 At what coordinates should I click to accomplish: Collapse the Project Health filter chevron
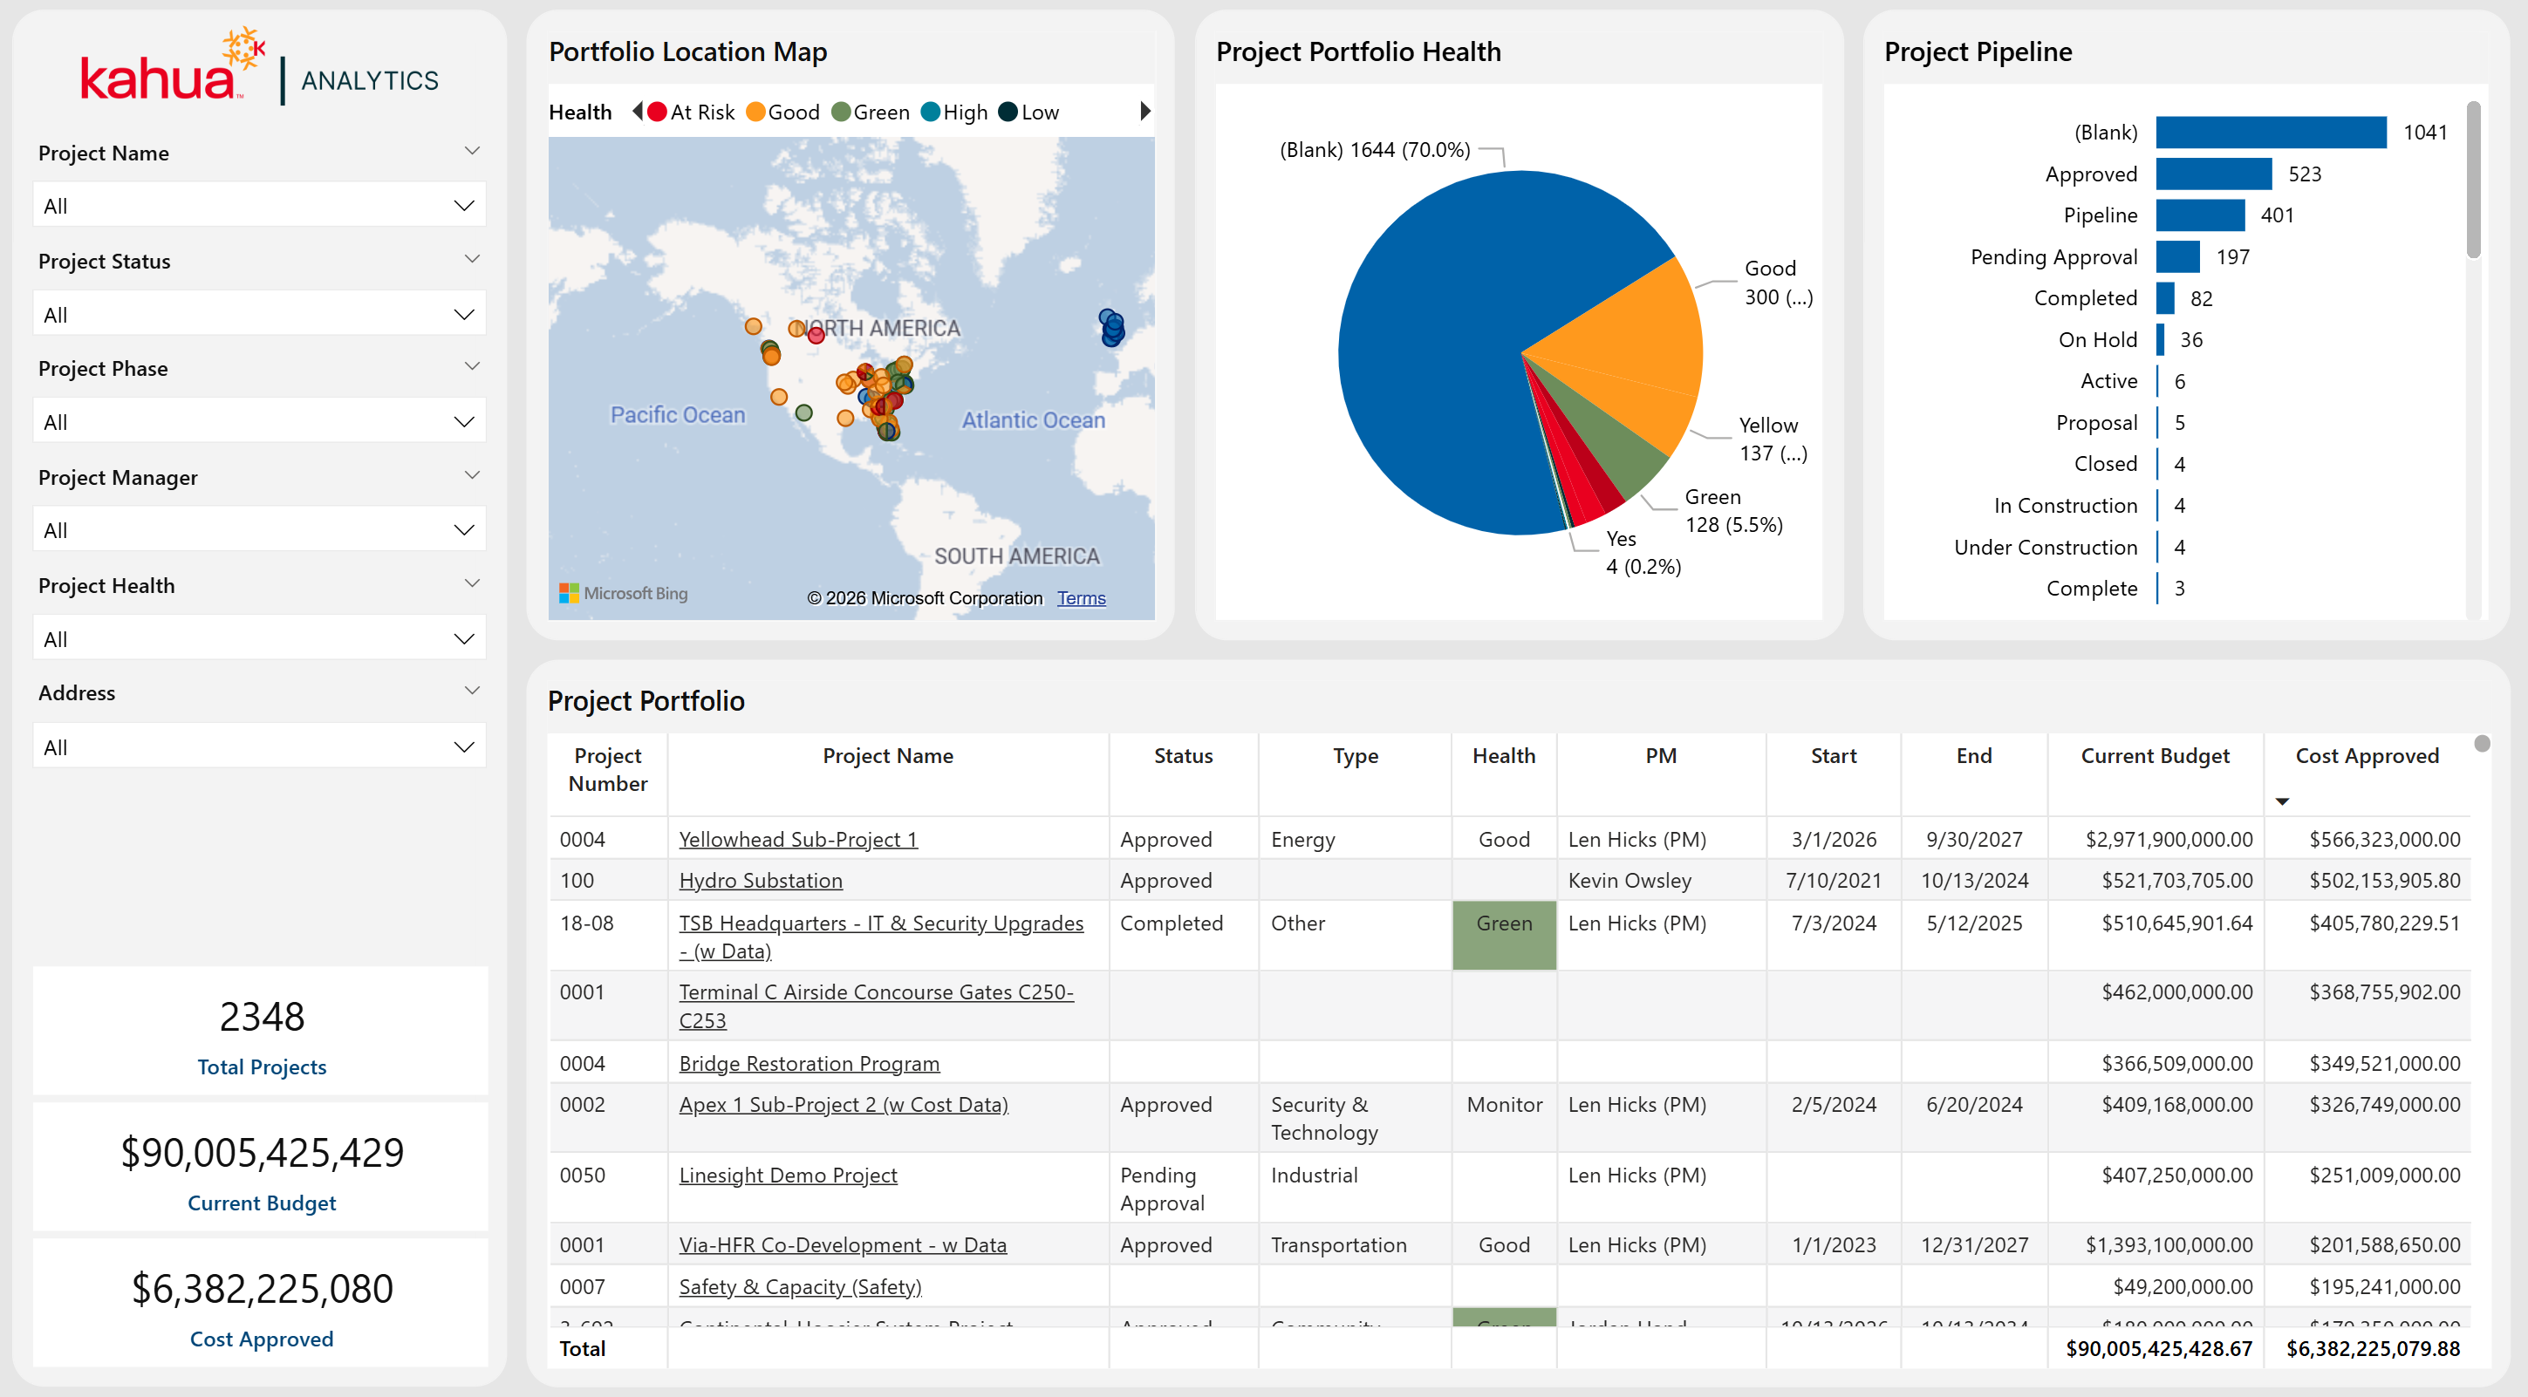click(x=472, y=584)
